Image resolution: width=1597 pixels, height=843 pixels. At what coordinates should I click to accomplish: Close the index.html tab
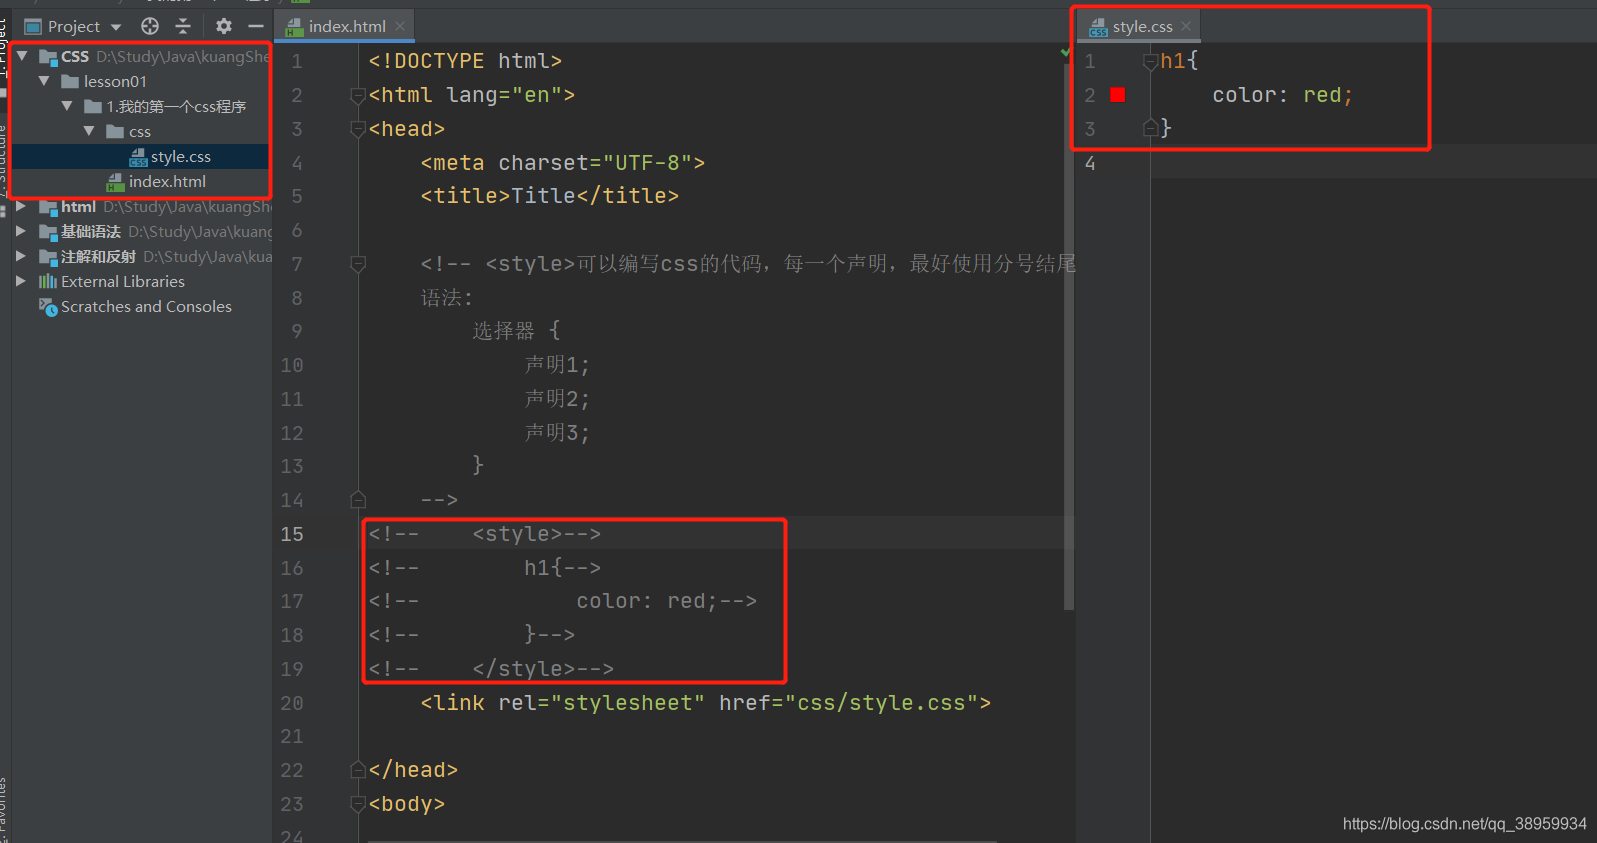400,27
